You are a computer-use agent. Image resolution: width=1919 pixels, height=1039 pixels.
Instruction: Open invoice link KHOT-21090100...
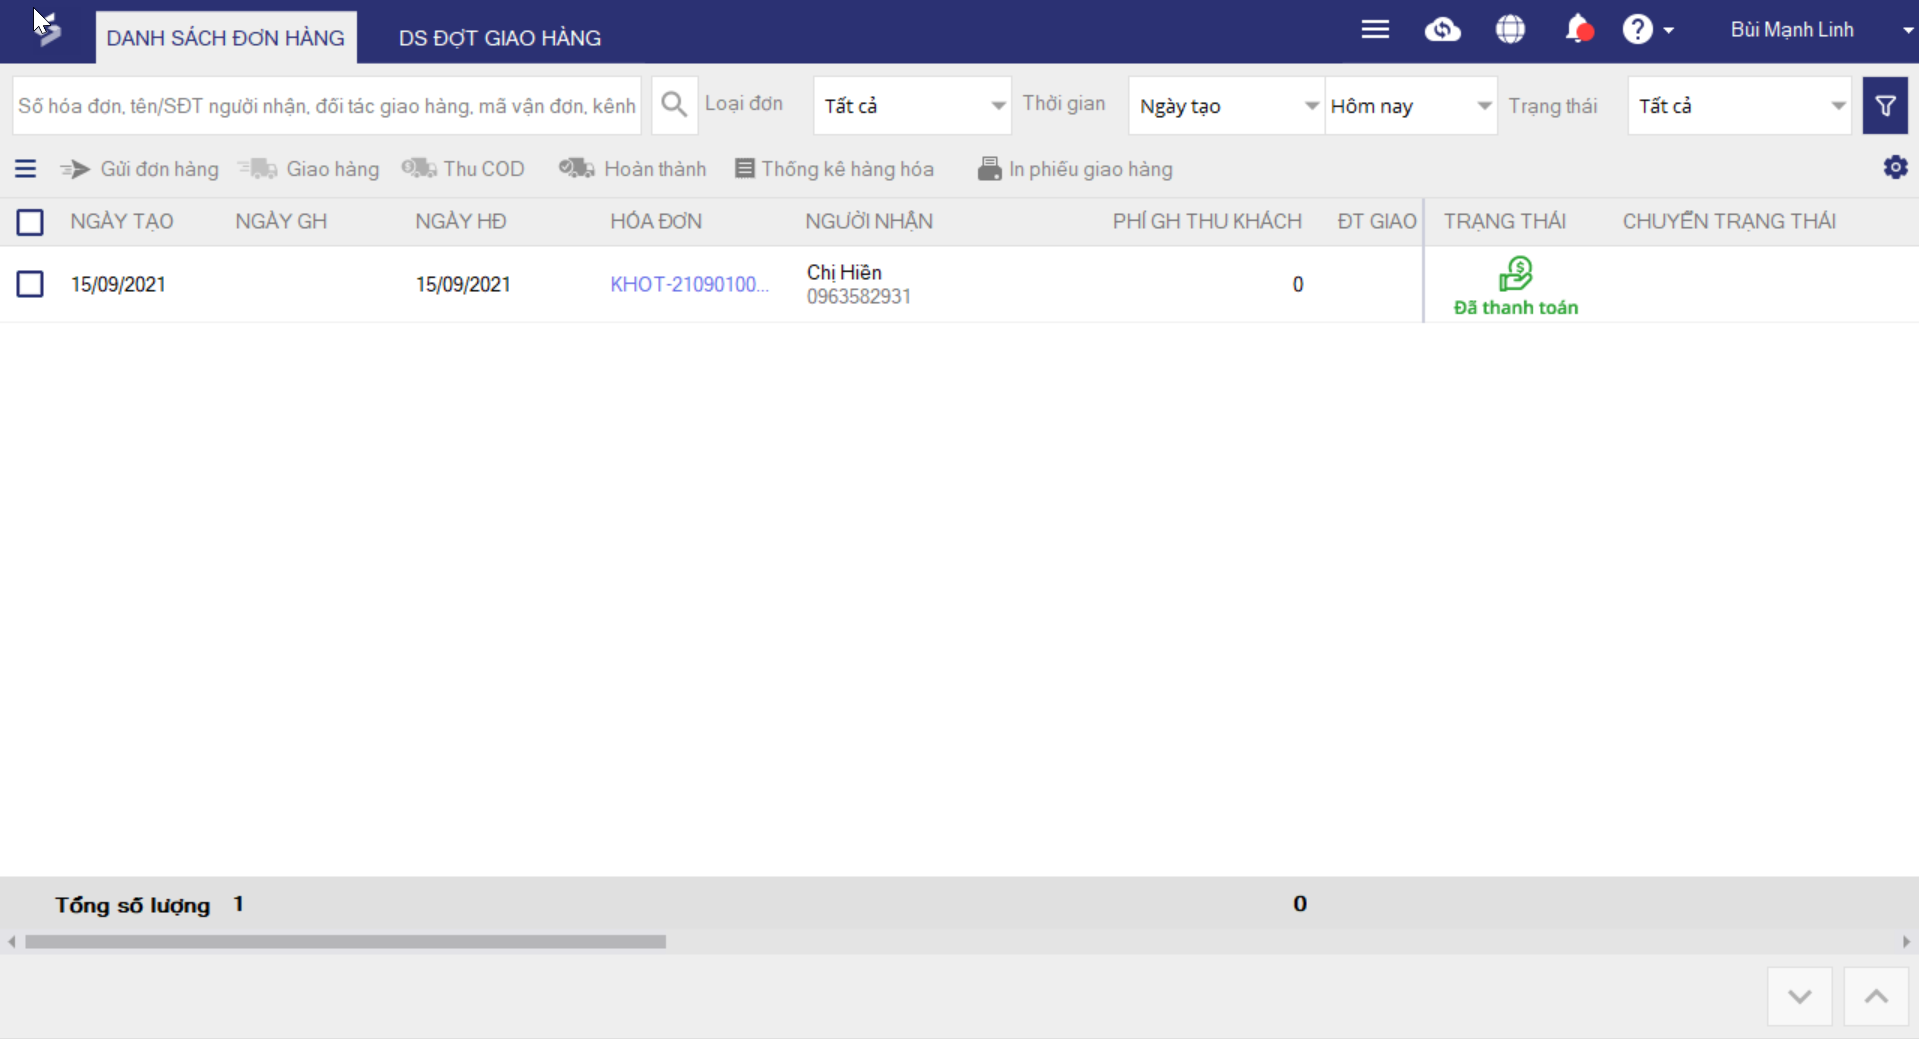[x=689, y=284]
